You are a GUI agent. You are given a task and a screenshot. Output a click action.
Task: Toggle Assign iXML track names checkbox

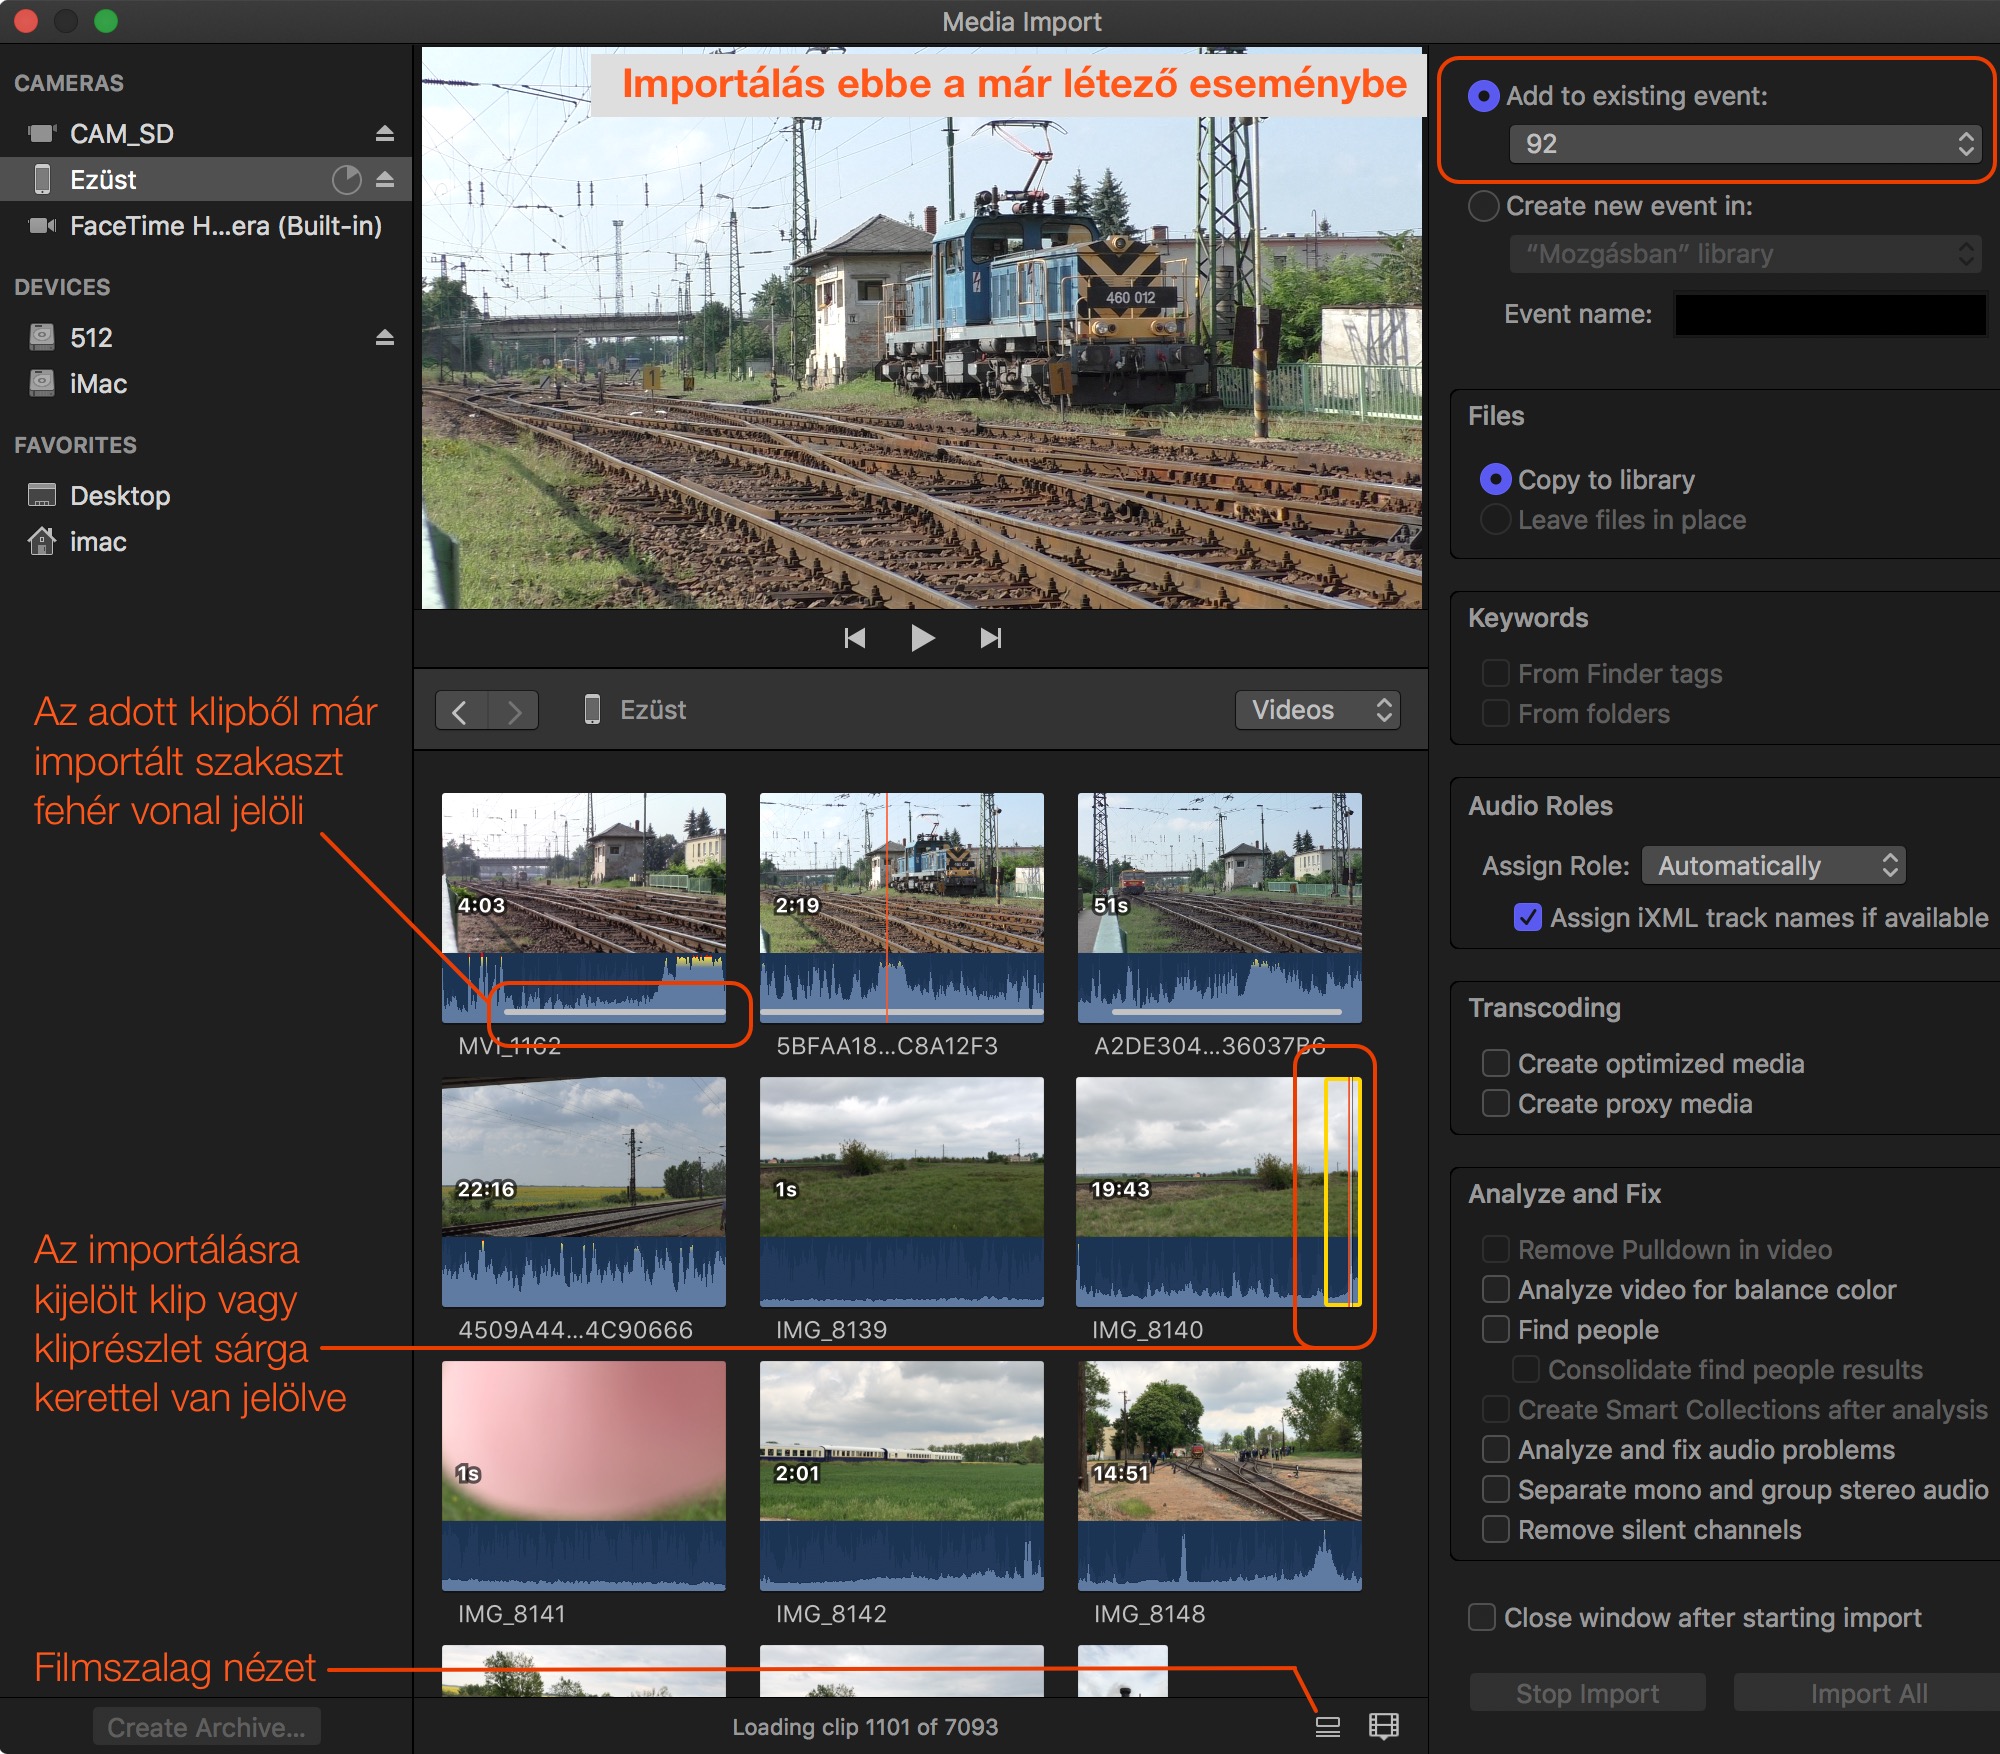[x=1528, y=917]
